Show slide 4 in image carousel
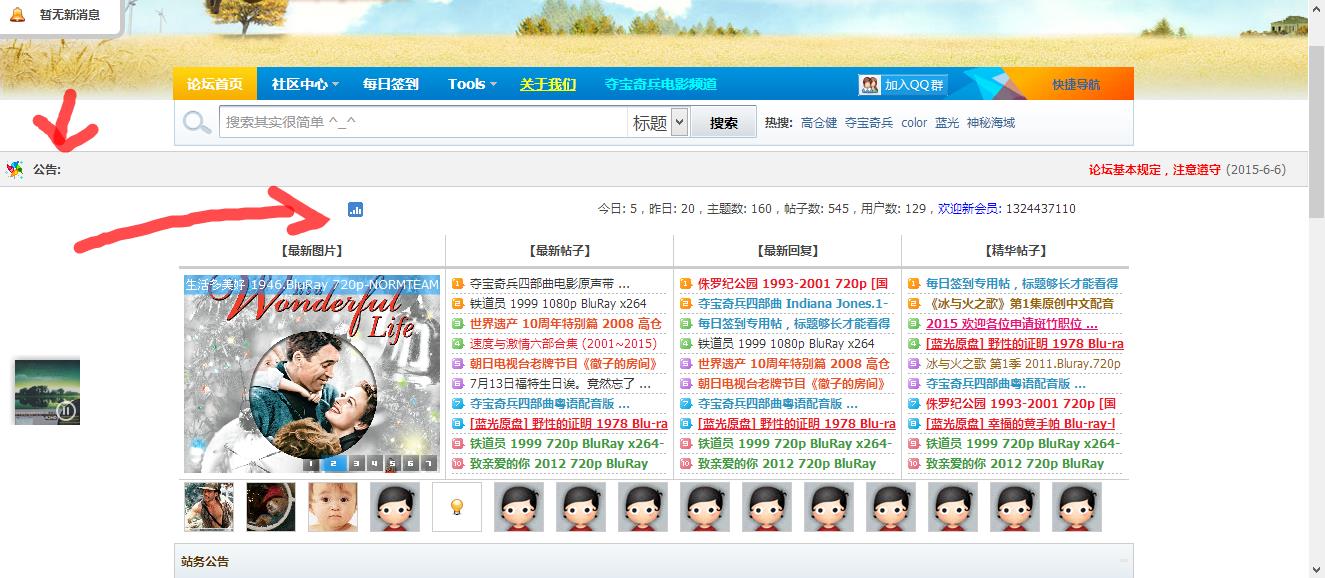The width and height of the screenshot is (1325, 578). [x=374, y=463]
